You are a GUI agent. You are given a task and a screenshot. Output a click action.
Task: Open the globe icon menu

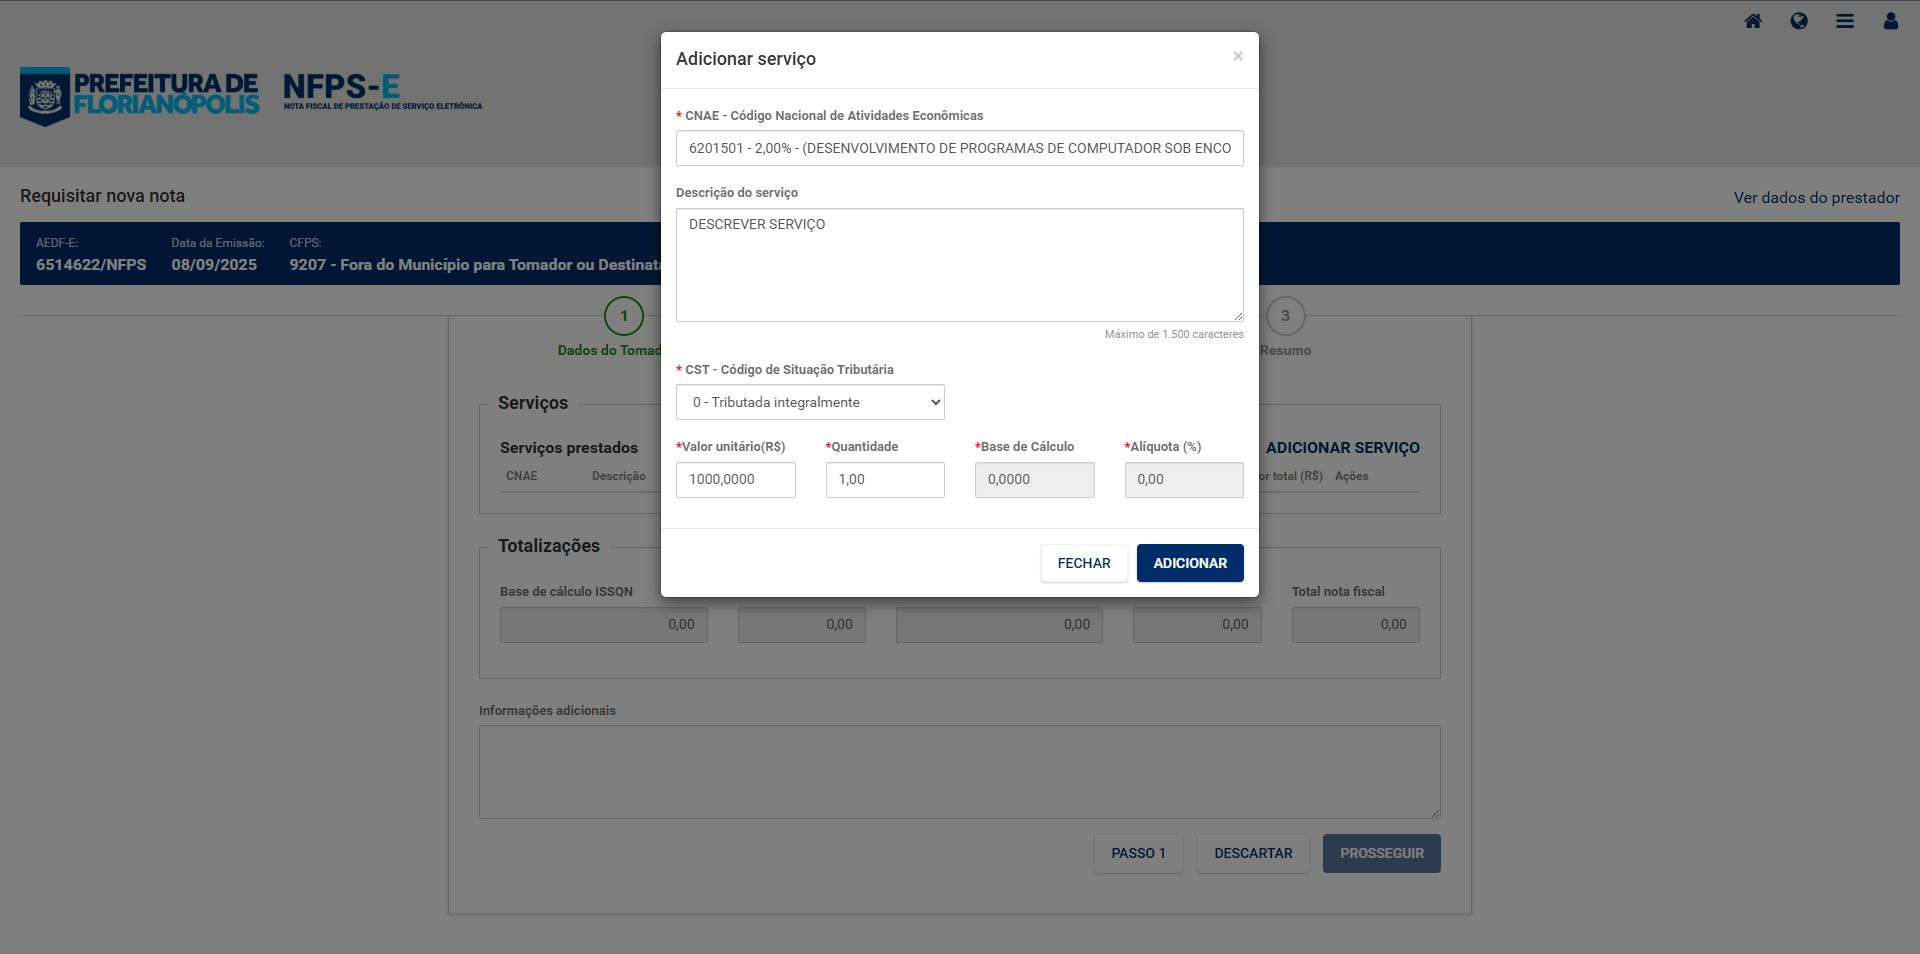pyautogui.click(x=1798, y=21)
